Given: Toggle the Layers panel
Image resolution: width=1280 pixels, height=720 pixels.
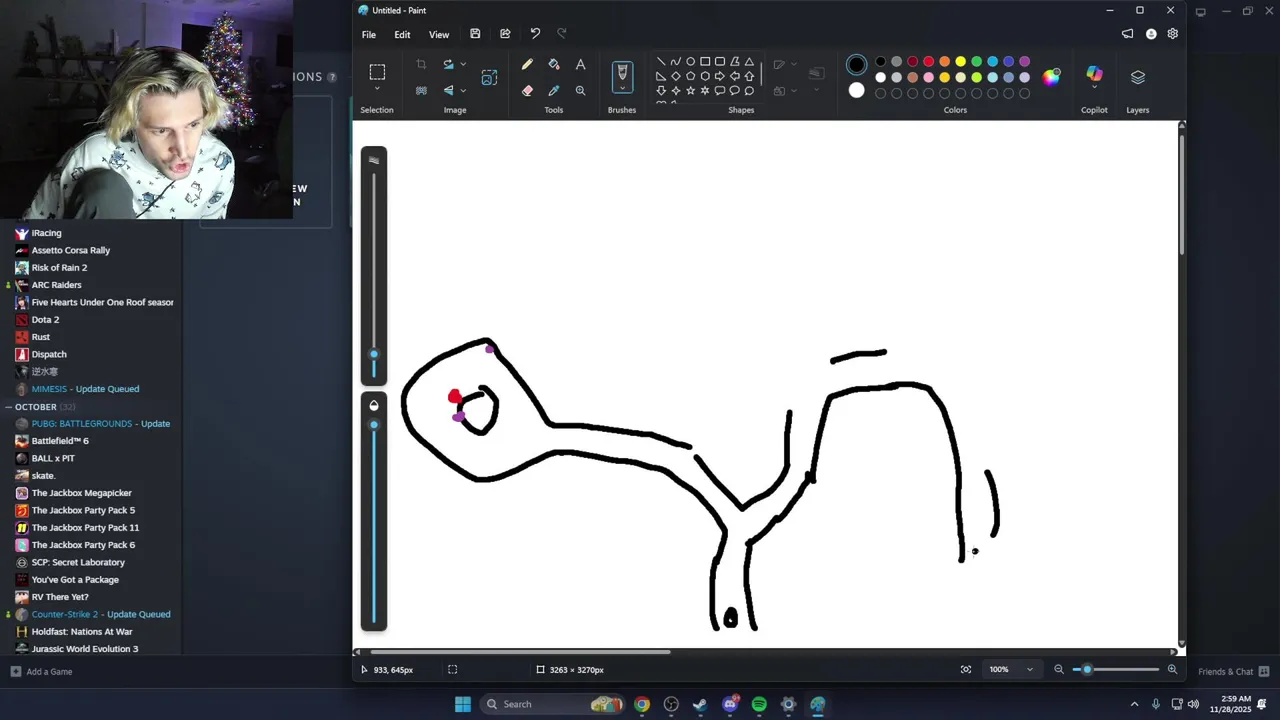Looking at the screenshot, I should 1138,77.
